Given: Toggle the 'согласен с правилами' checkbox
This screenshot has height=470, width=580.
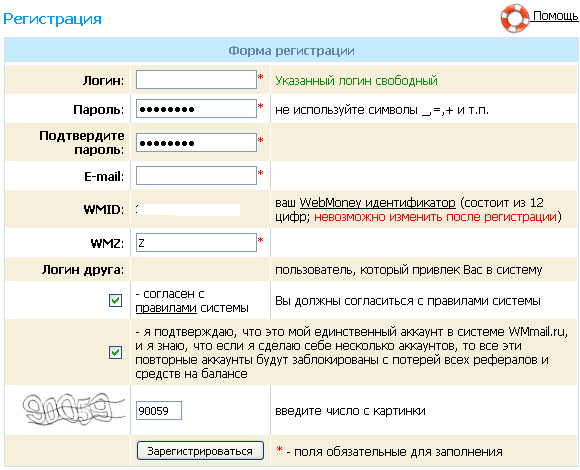Looking at the screenshot, I should pyautogui.click(x=115, y=300).
